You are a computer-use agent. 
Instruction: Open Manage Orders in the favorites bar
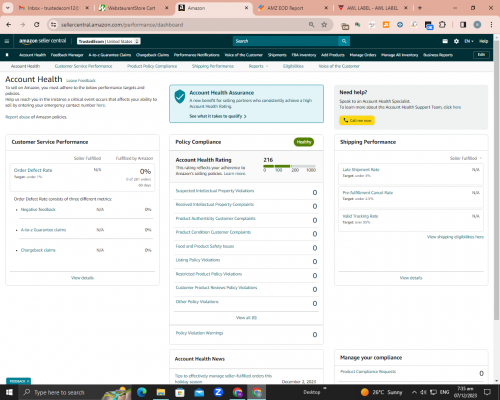pos(363,55)
